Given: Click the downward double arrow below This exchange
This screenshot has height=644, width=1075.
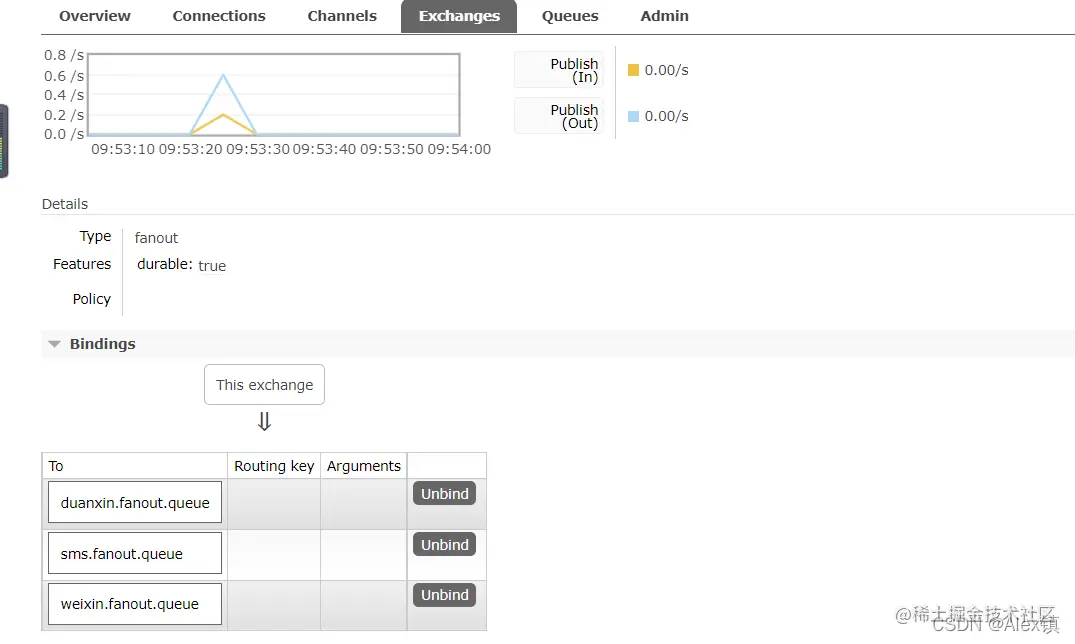Looking at the screenshot, I should [x=265, y=421].
